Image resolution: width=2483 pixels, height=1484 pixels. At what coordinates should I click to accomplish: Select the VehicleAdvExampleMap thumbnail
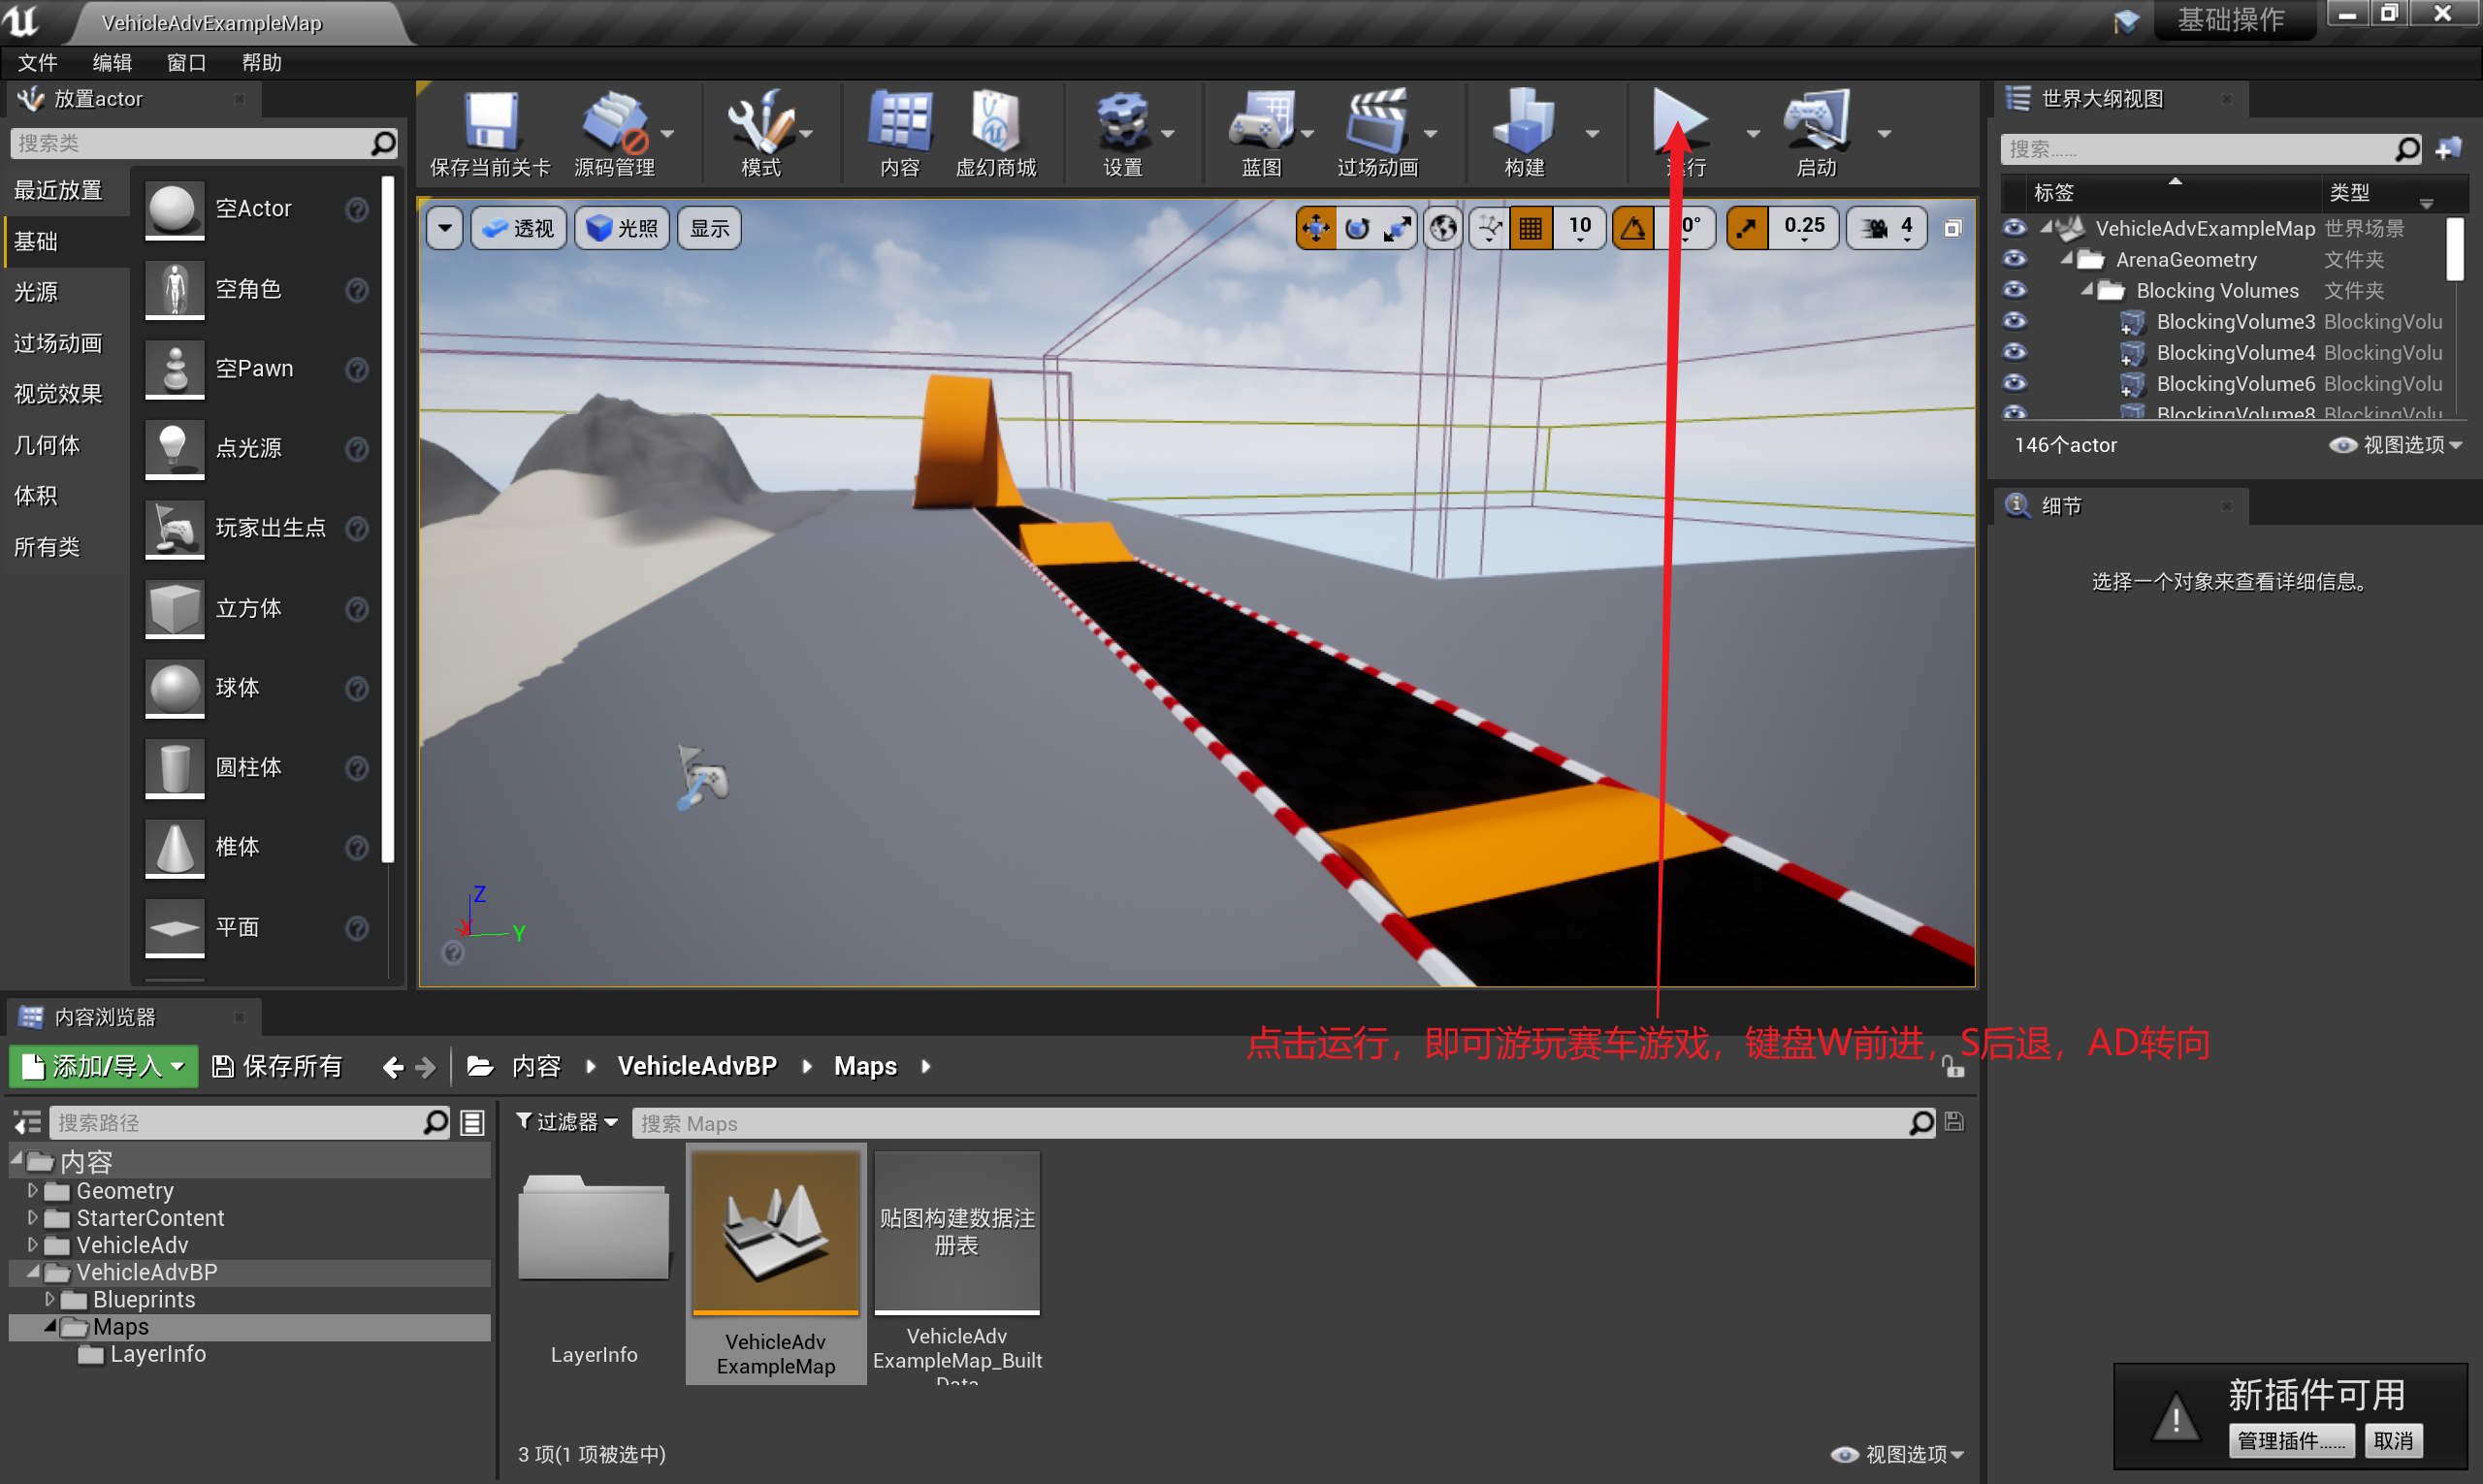775,1232
